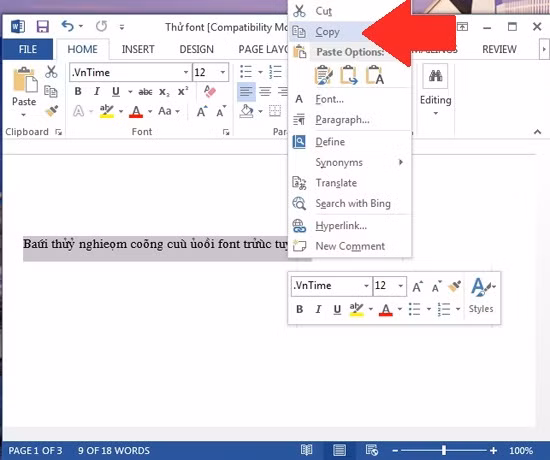Select Search with Bing

(x=350, y=204)
